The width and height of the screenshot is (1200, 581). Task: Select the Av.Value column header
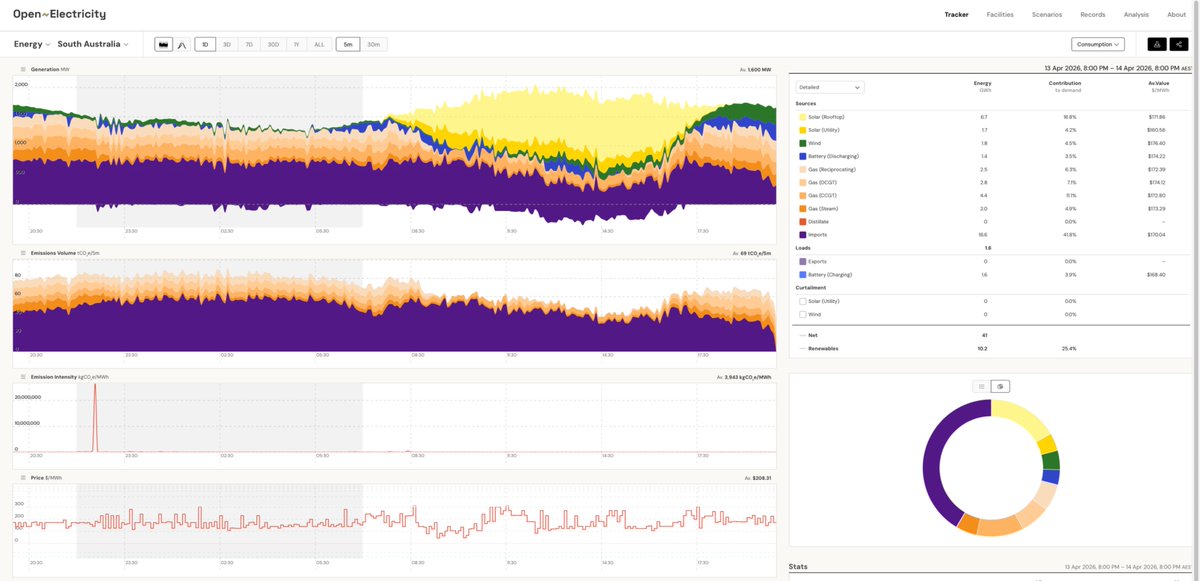point(1157,84)
